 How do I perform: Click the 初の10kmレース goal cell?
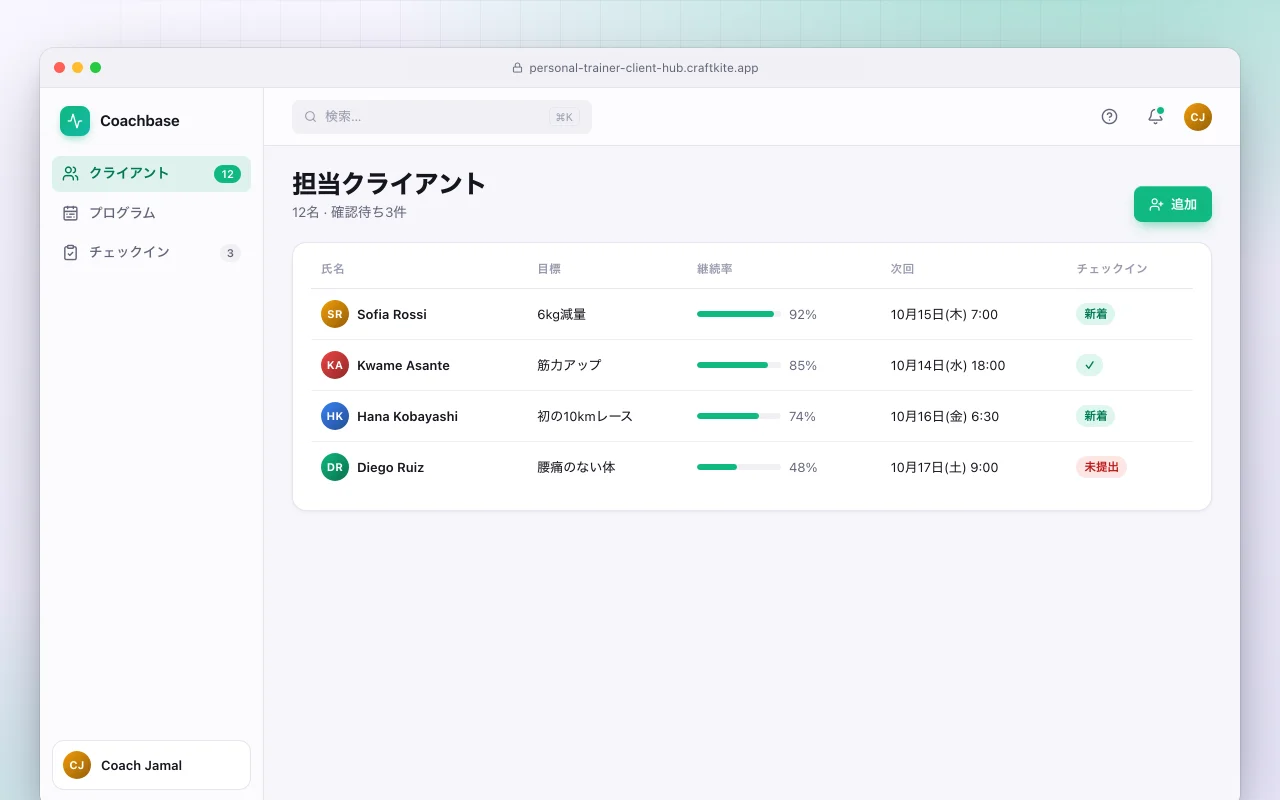point(585,416)
